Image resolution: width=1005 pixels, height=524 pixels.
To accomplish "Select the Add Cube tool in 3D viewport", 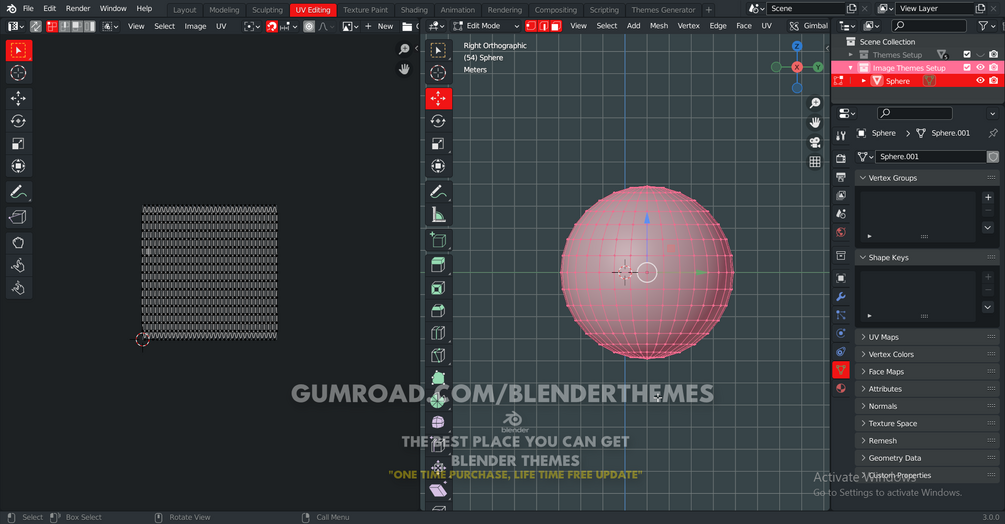I will 438,240.
